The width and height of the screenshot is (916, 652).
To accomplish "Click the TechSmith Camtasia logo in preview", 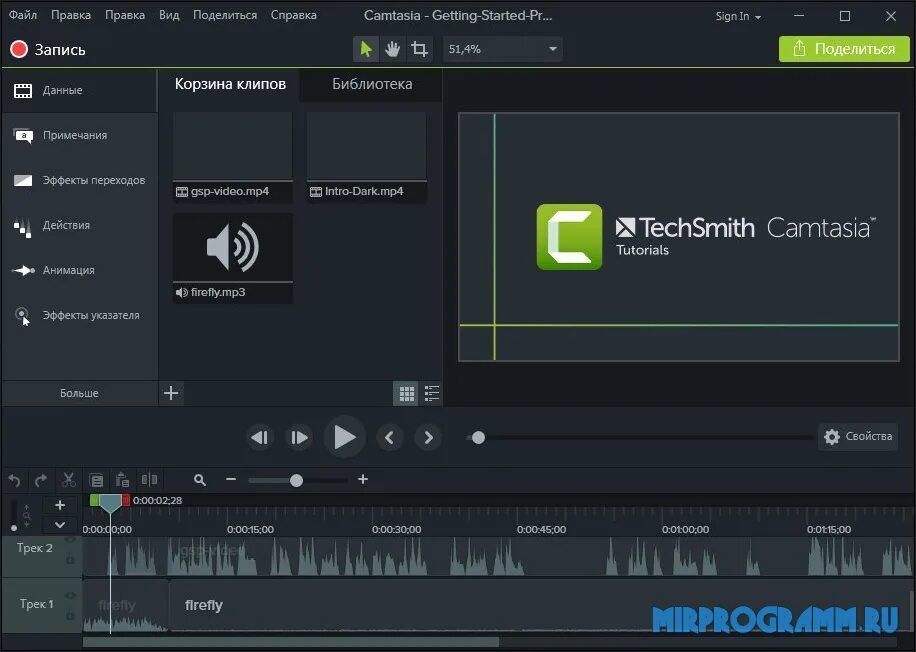I will tap(706, 237).
